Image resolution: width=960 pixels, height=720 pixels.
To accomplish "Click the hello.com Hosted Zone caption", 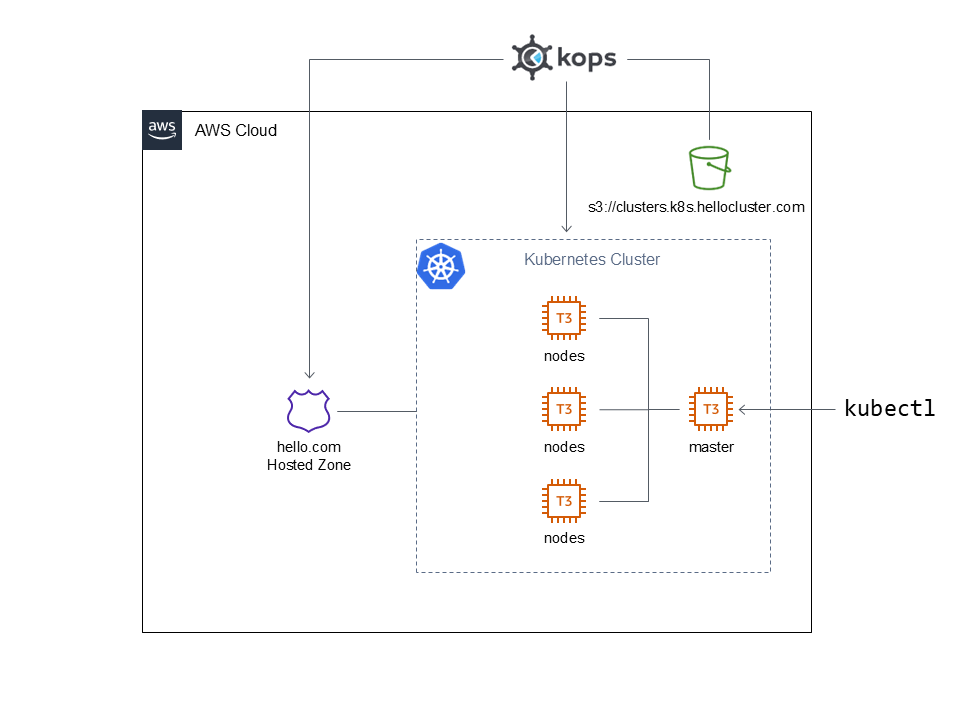I will (x=308, y=456).
